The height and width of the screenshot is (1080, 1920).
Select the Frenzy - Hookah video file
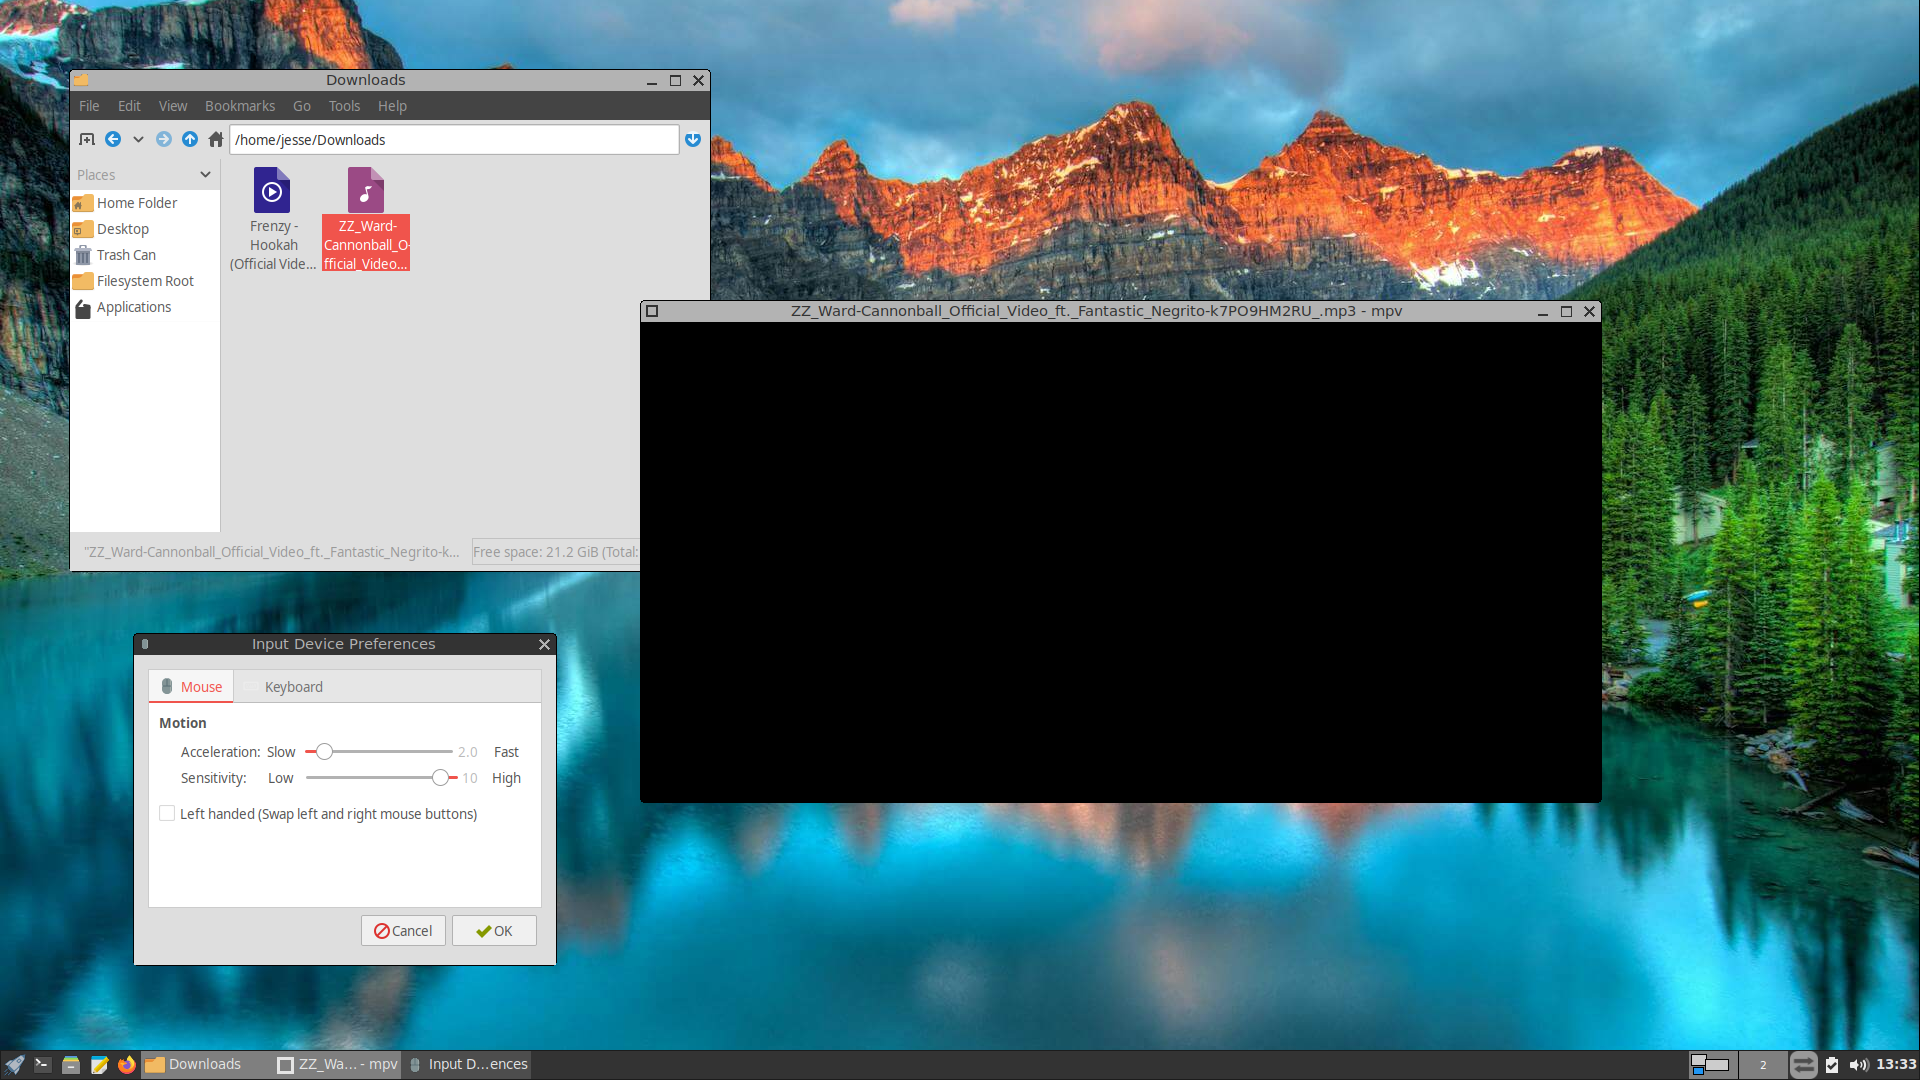[272, 219]
